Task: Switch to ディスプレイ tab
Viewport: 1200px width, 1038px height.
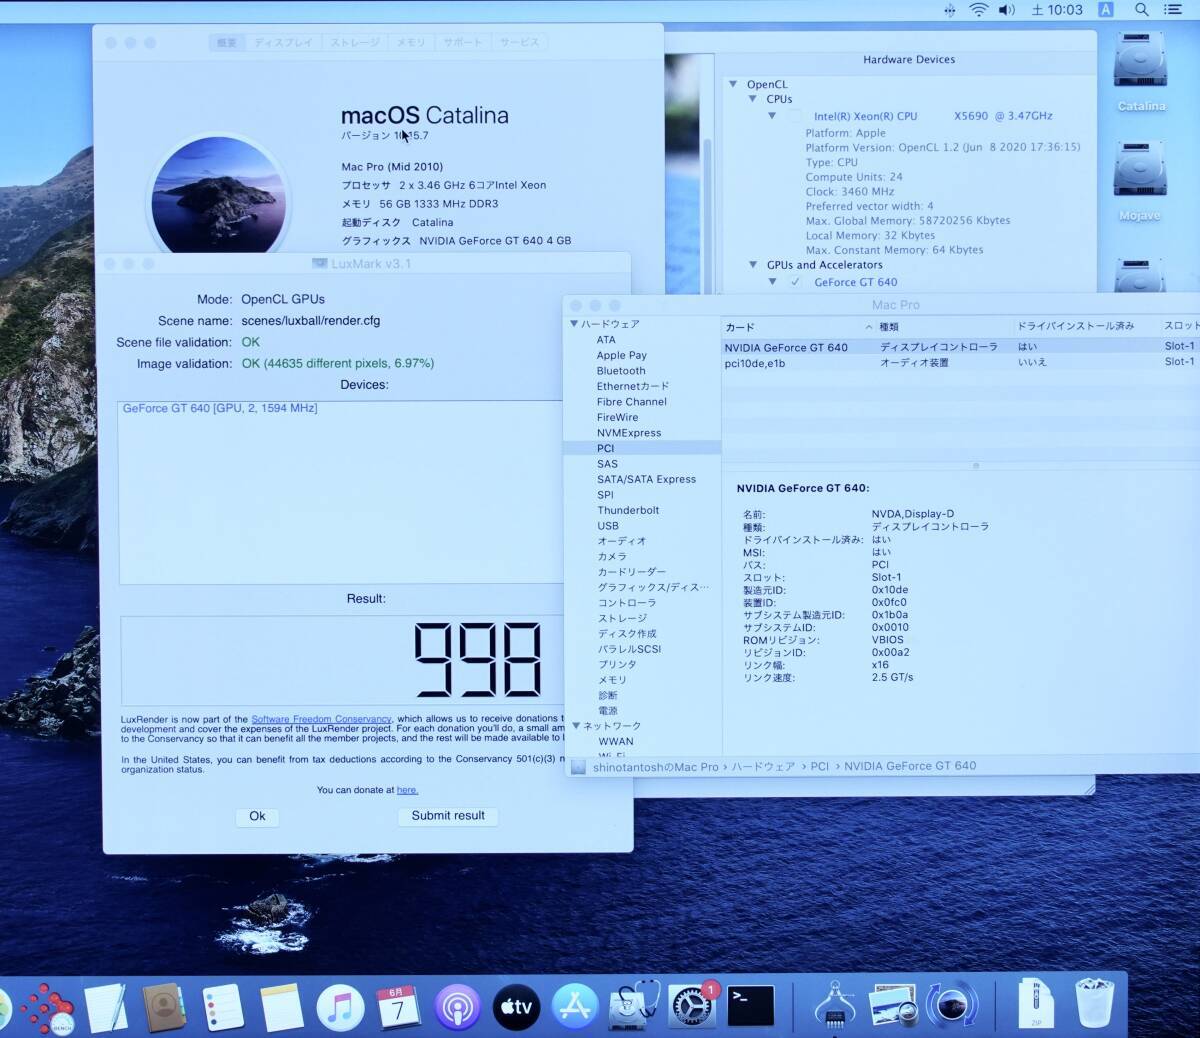Action: pos(283,42)
